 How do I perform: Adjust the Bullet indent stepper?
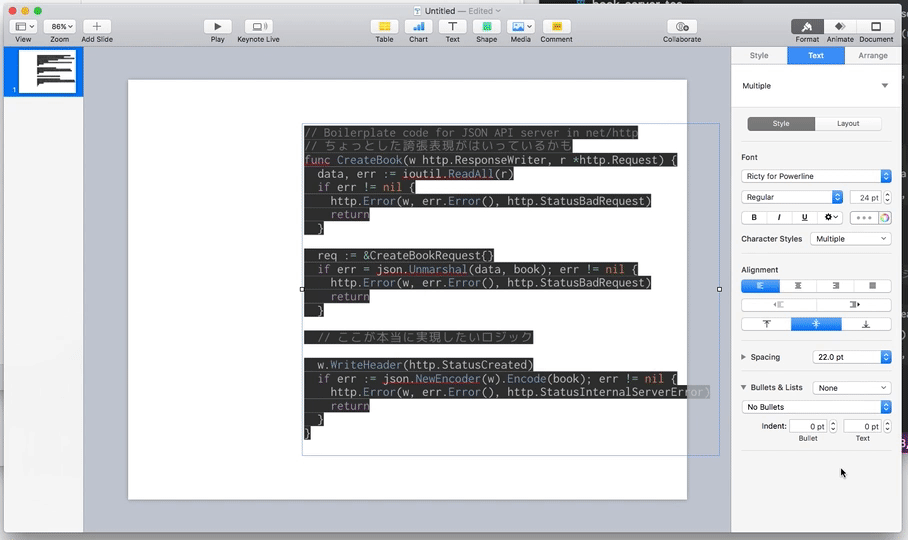[833, 427]
